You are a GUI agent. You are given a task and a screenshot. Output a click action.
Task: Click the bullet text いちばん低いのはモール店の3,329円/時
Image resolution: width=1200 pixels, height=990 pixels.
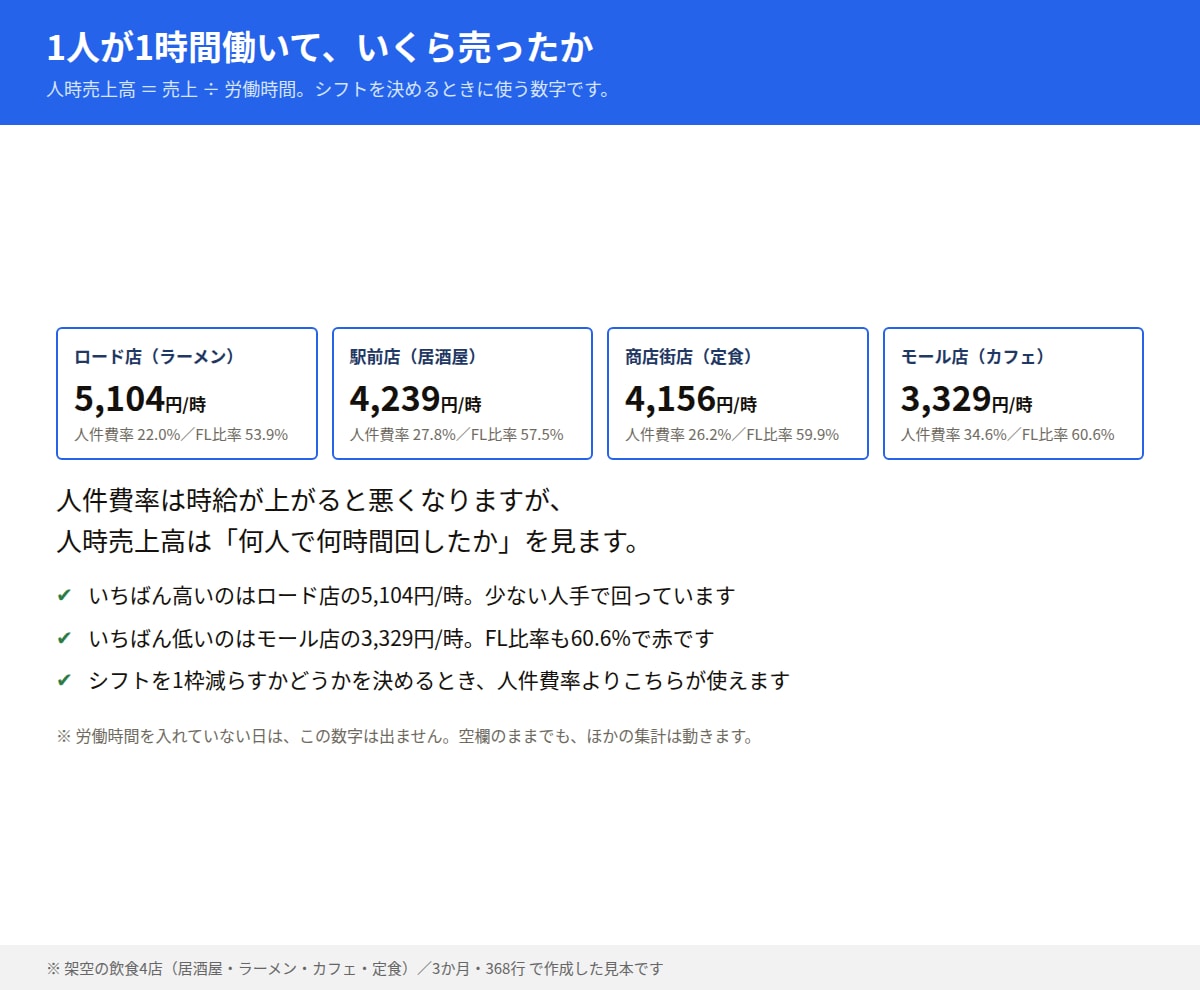(x=401, y=638)
